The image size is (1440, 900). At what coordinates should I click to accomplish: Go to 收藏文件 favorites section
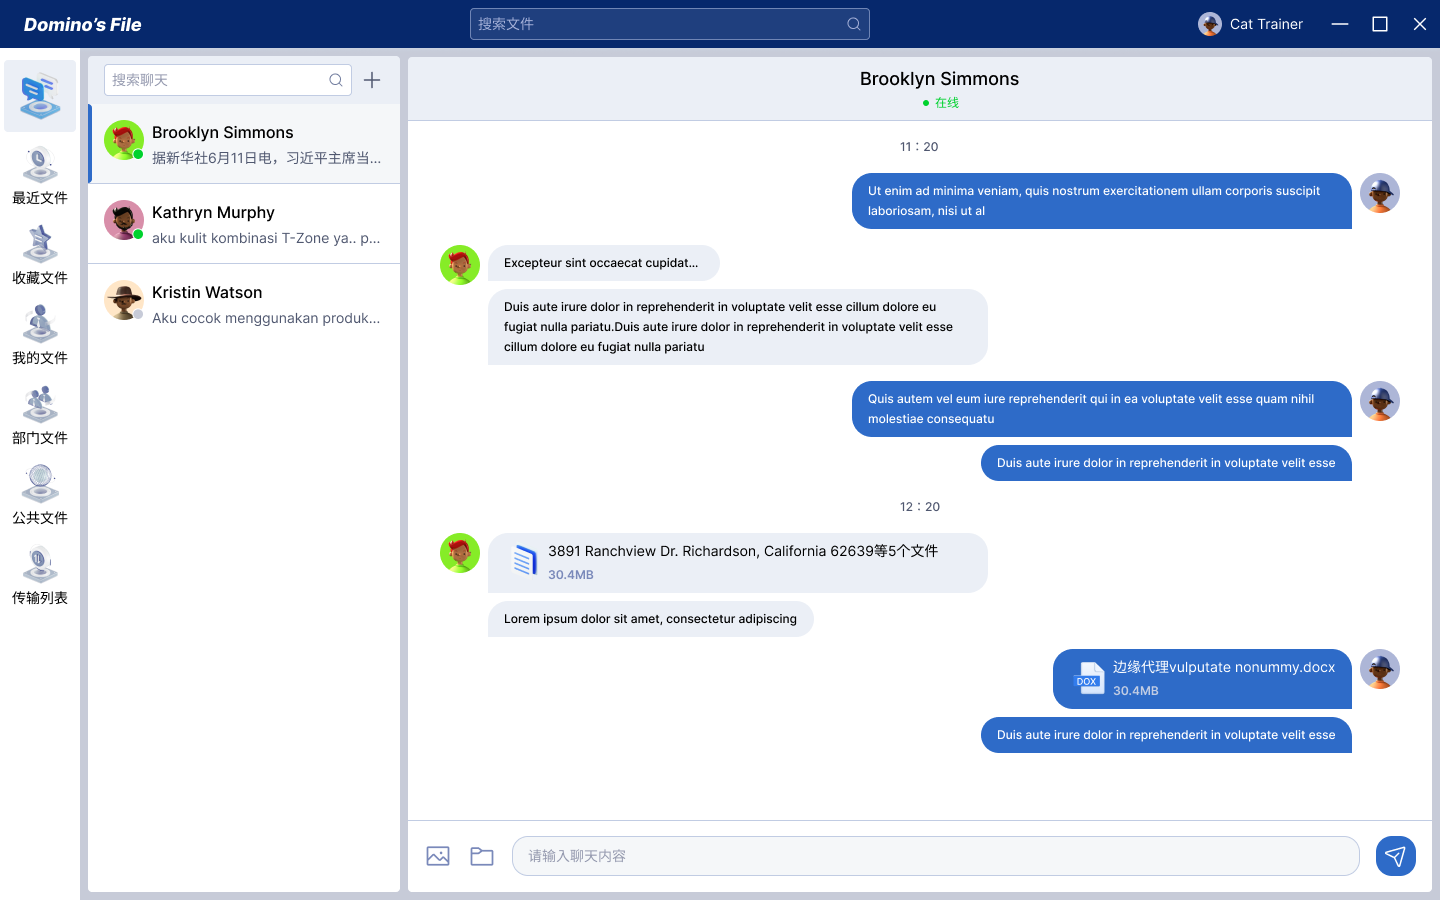[40, 256]
